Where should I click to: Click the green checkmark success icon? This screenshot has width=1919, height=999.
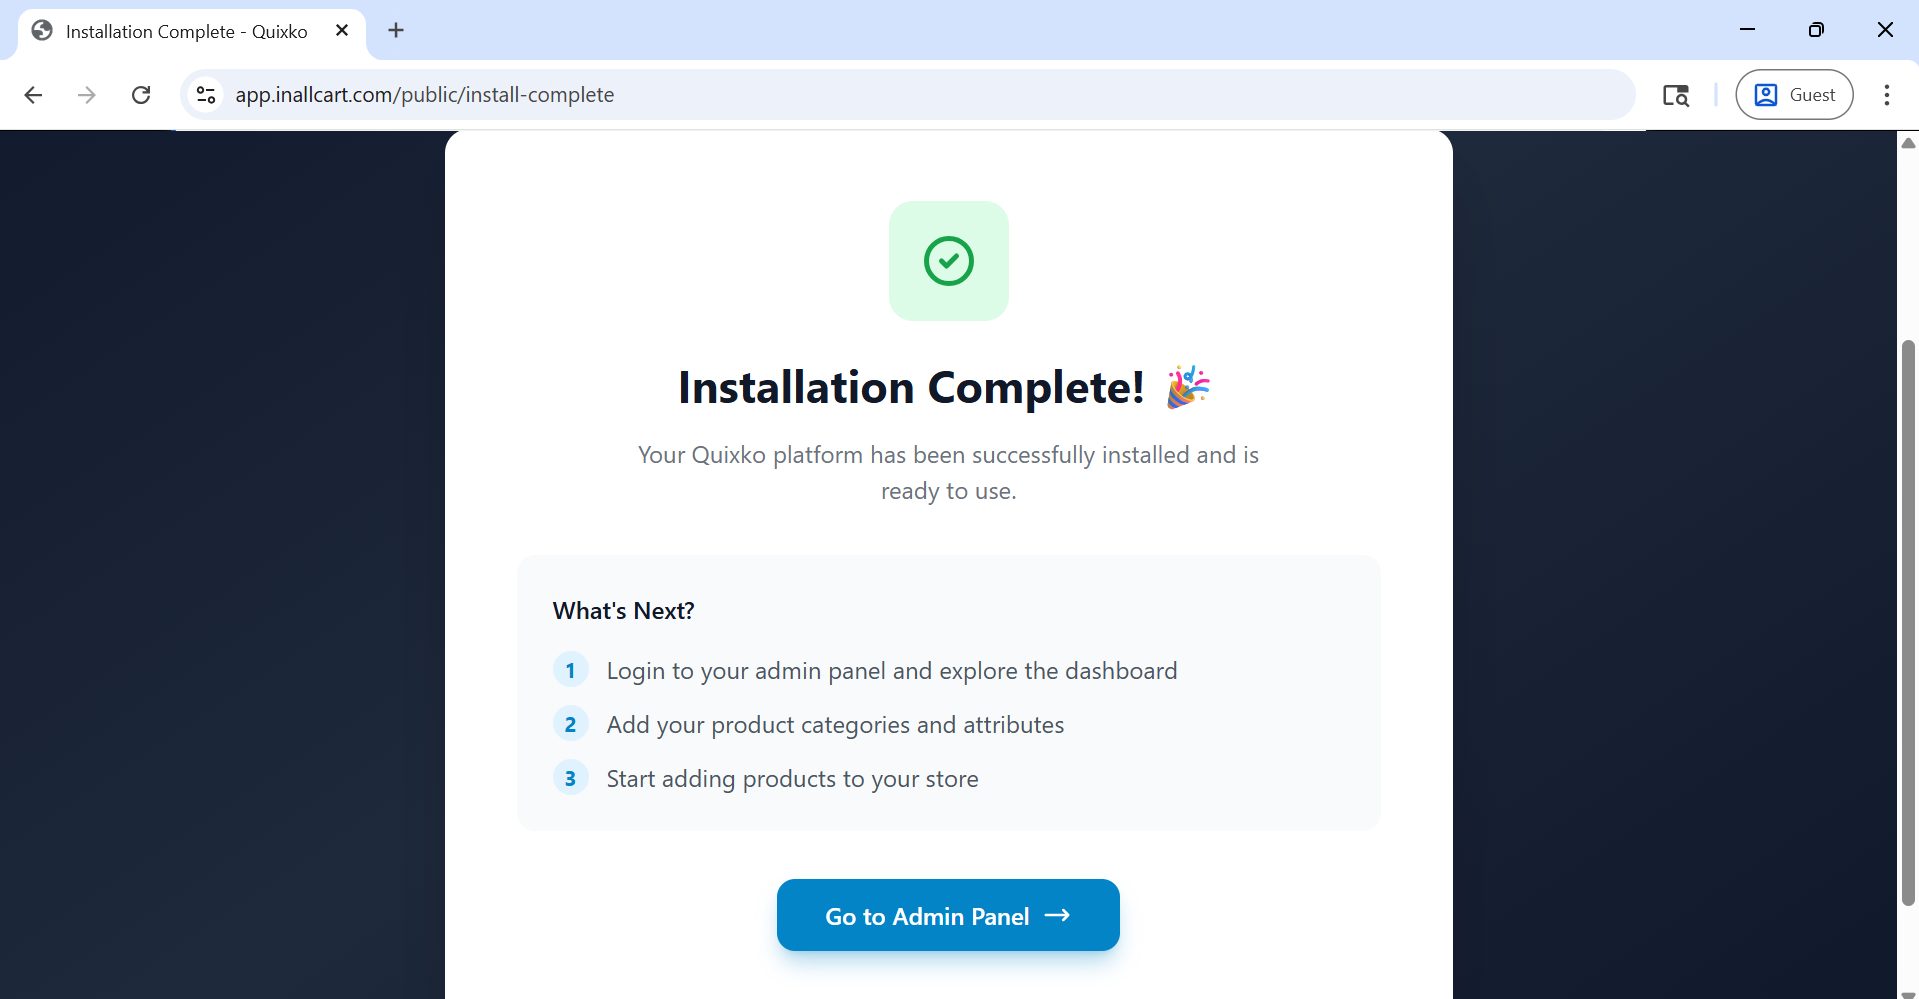click(x=949, y=261)
